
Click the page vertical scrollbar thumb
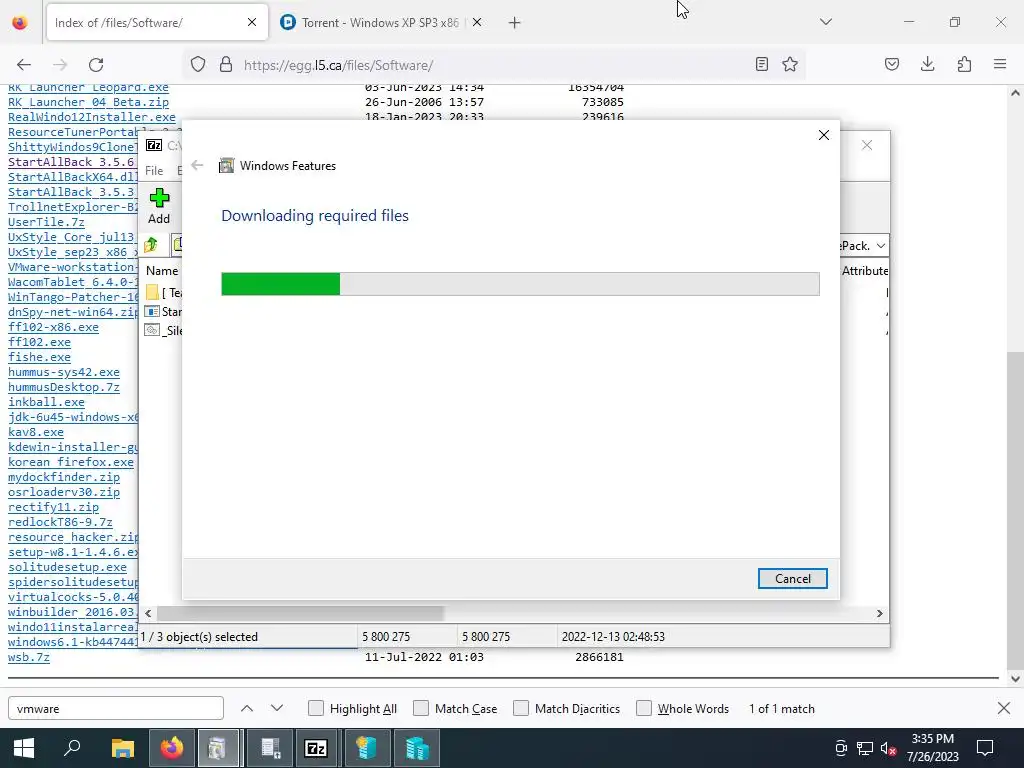[1015, 509]
